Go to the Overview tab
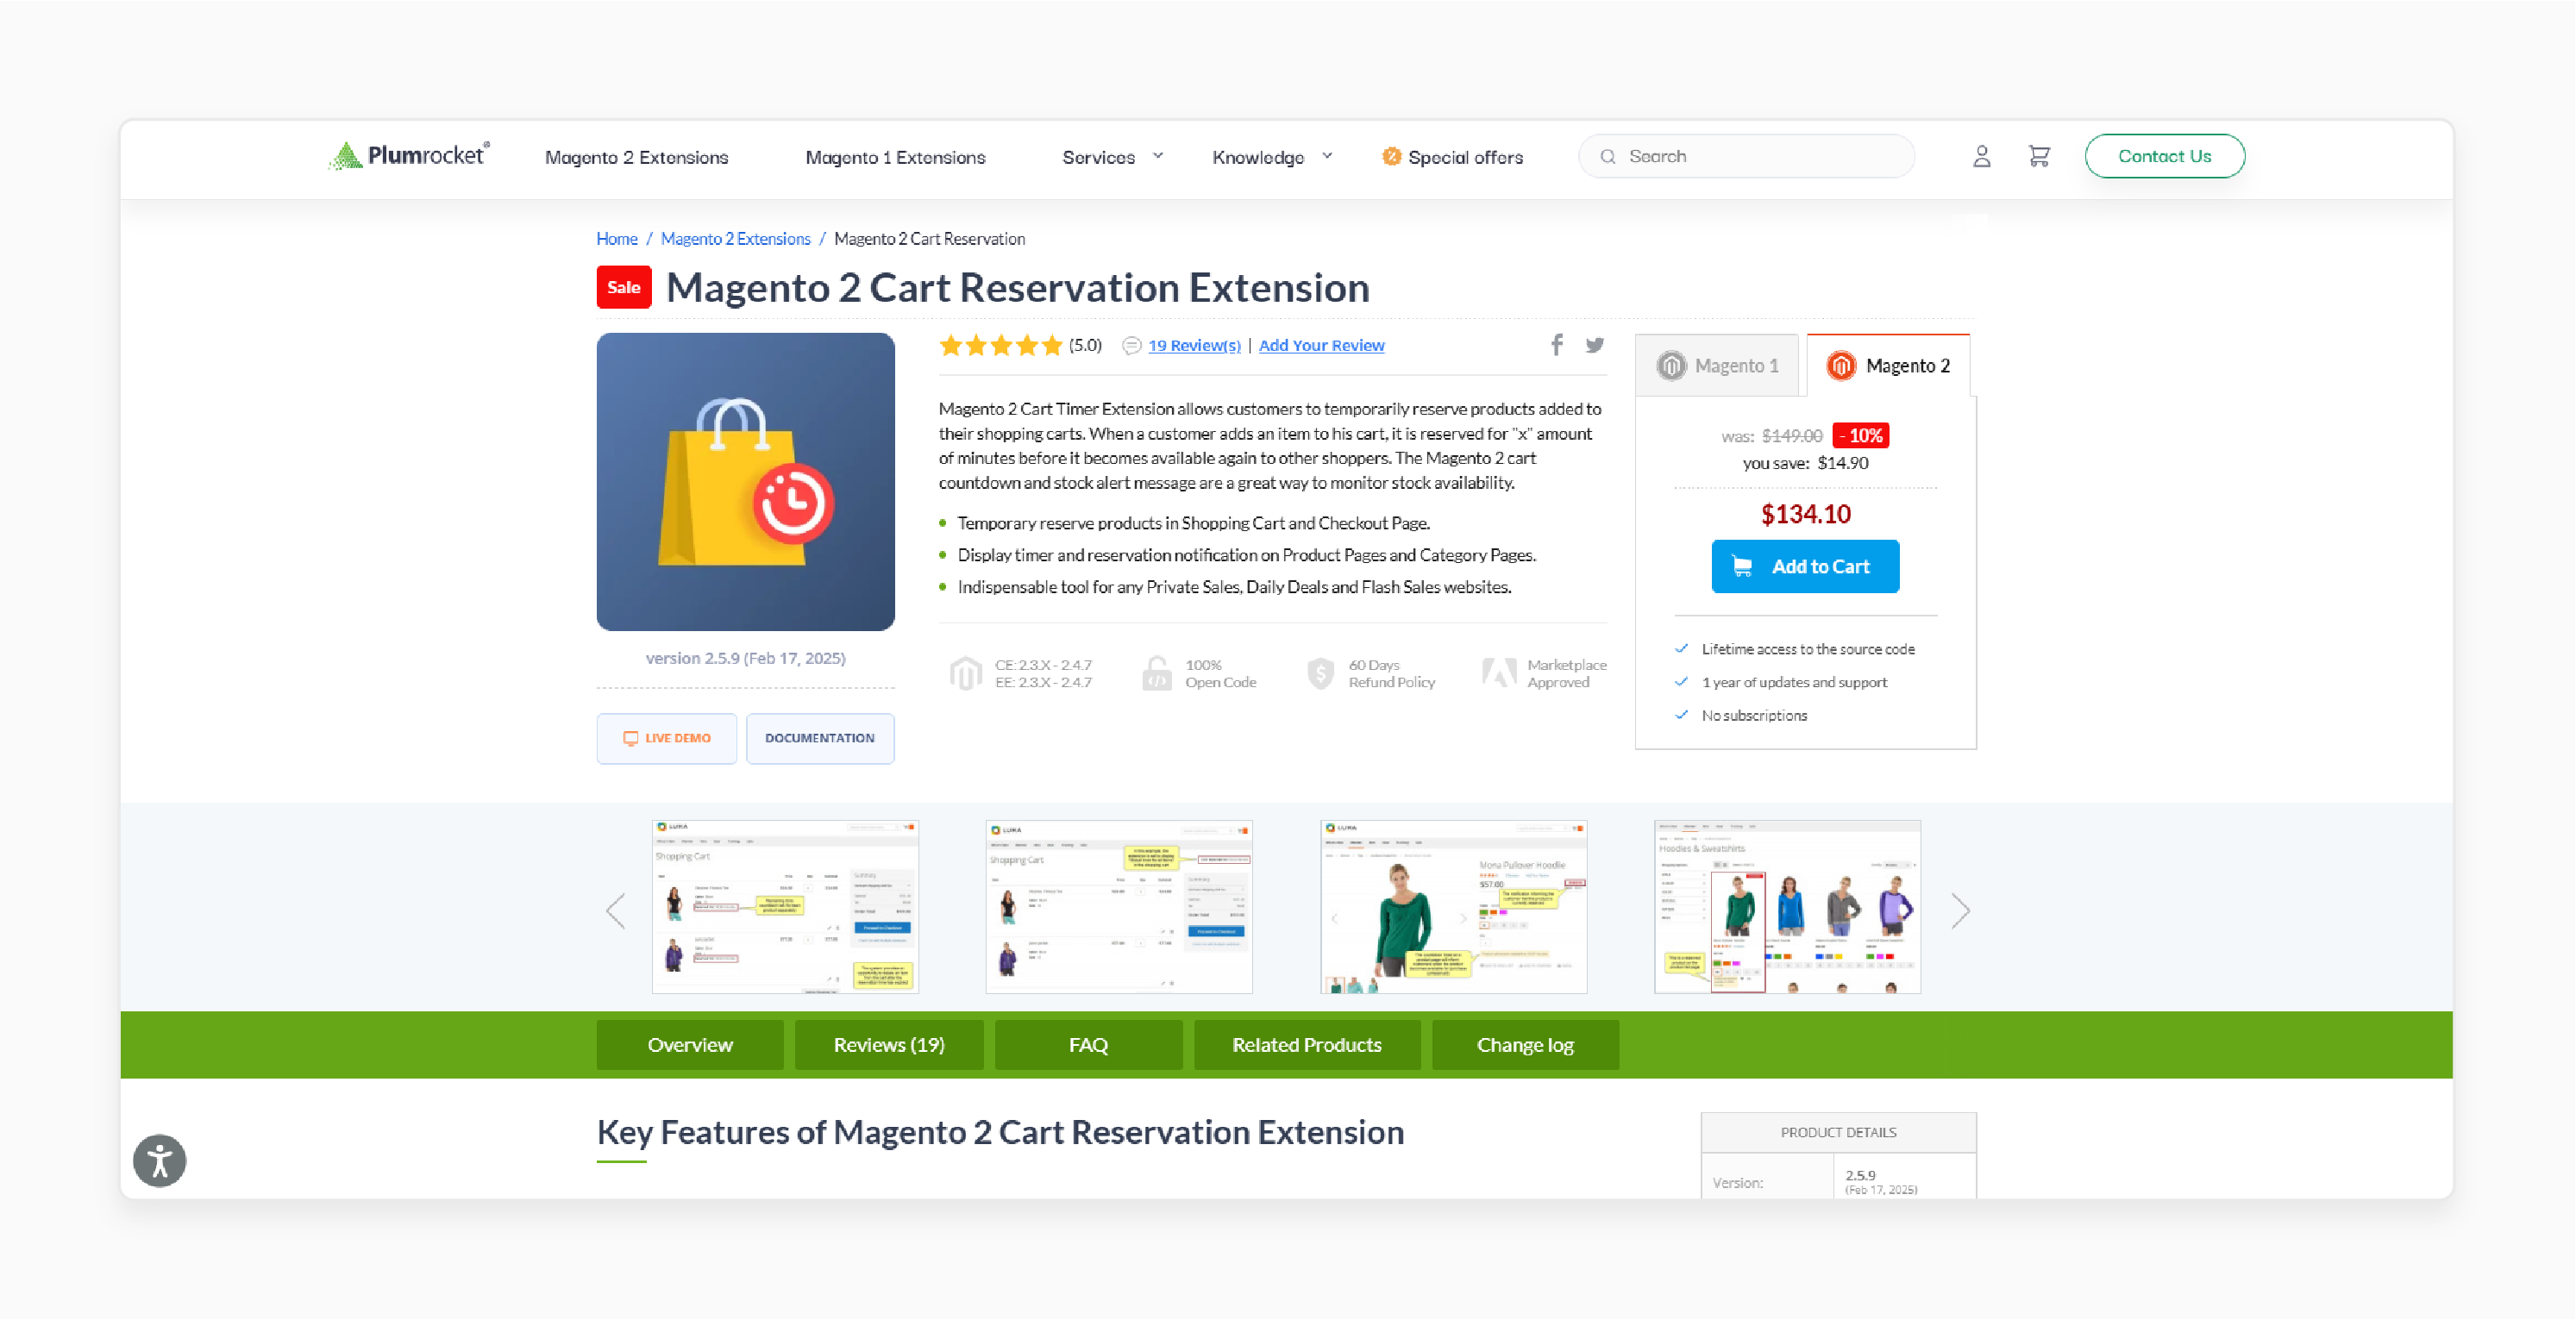Viewport: 2576px width, 1320px height. point(690,1045)
